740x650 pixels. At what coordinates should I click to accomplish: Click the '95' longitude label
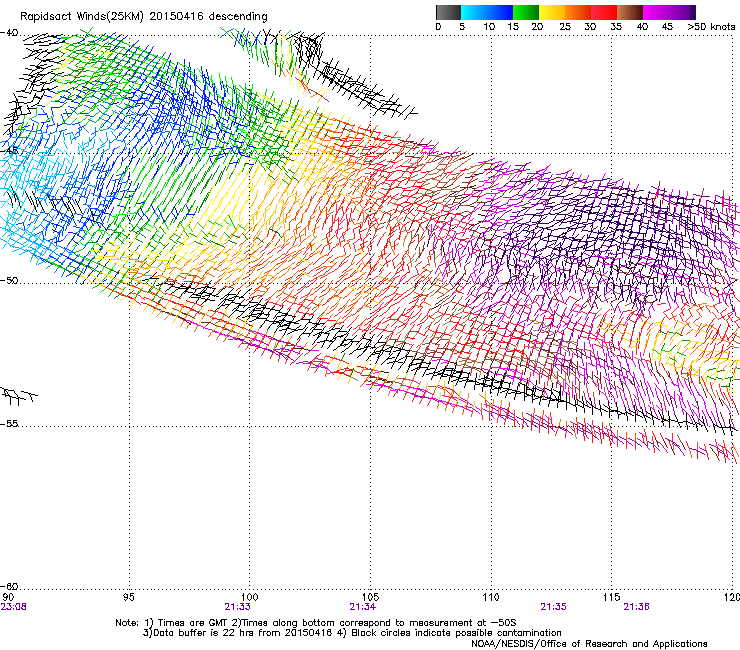(128, 598)
